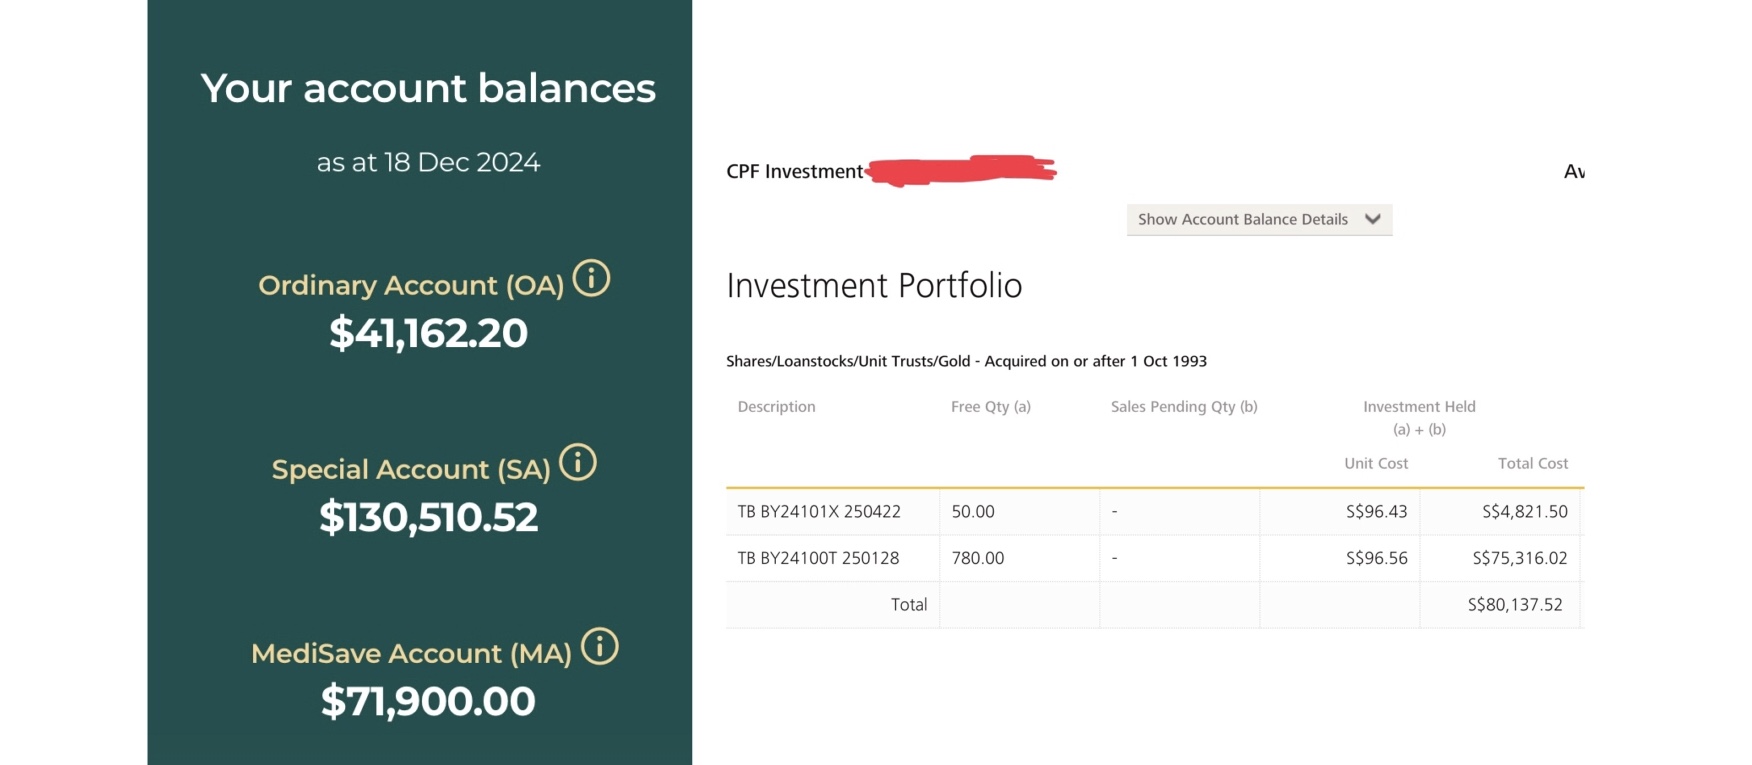This screenshot has height=765, width=1752.
Task: Click the $41,162.20 Ordinary Account balance
Action: click(428, 333)
